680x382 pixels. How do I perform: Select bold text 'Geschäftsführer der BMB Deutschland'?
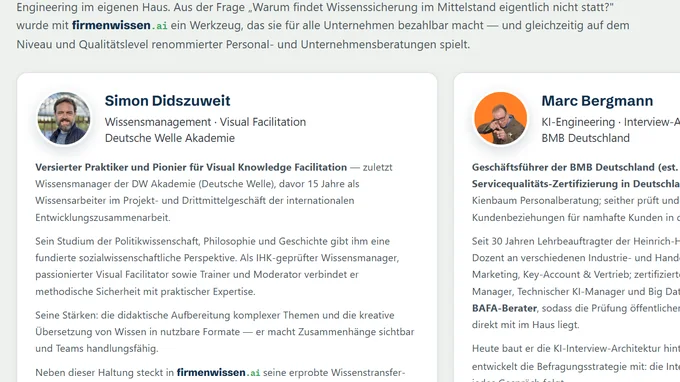[563, 167]
